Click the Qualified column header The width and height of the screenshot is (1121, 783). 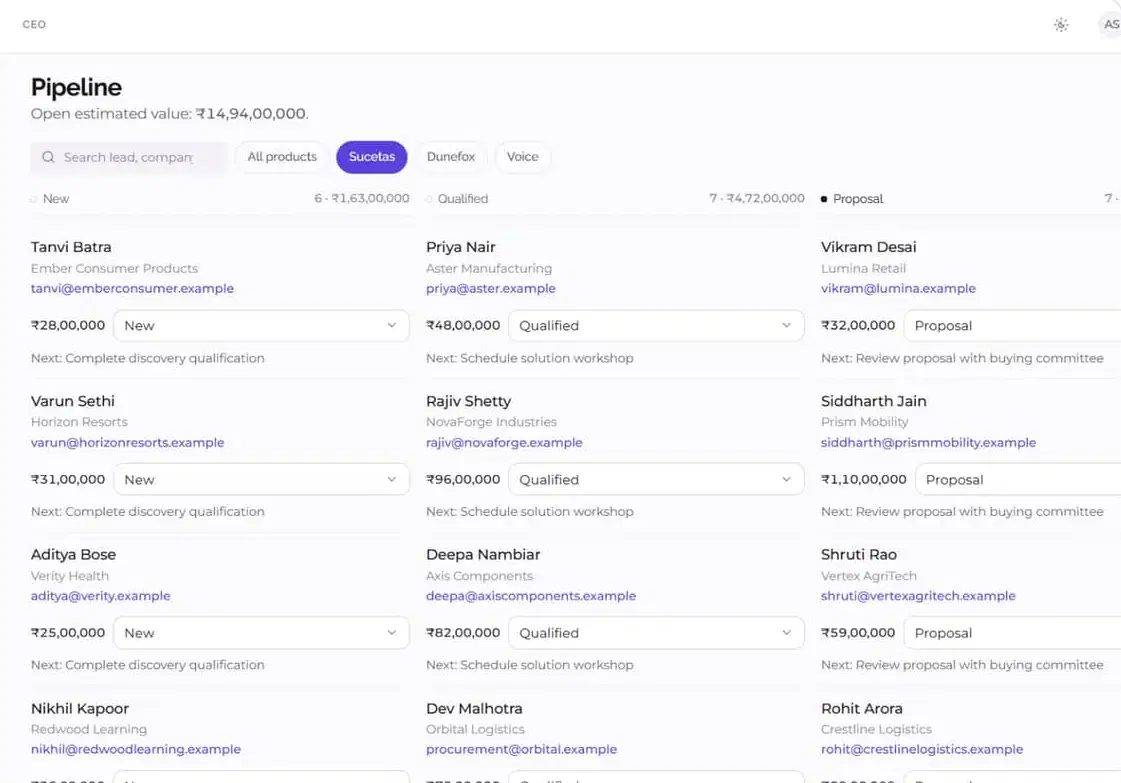463,199
